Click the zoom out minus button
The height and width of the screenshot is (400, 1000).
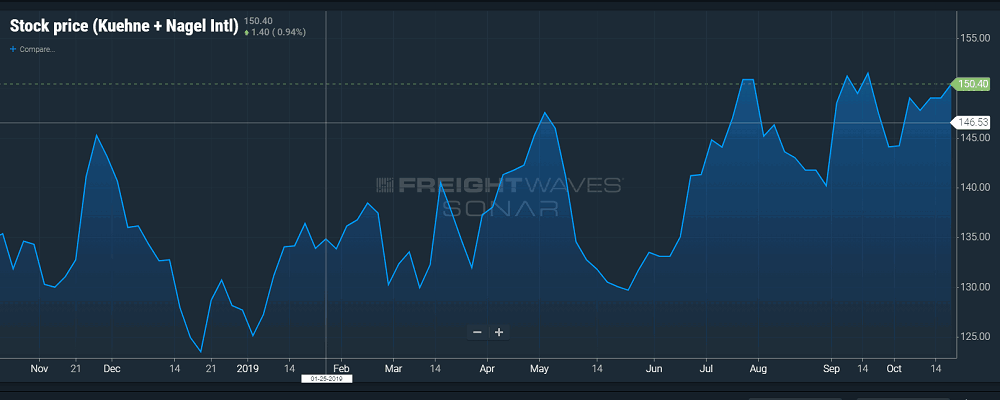coord(477,332)
